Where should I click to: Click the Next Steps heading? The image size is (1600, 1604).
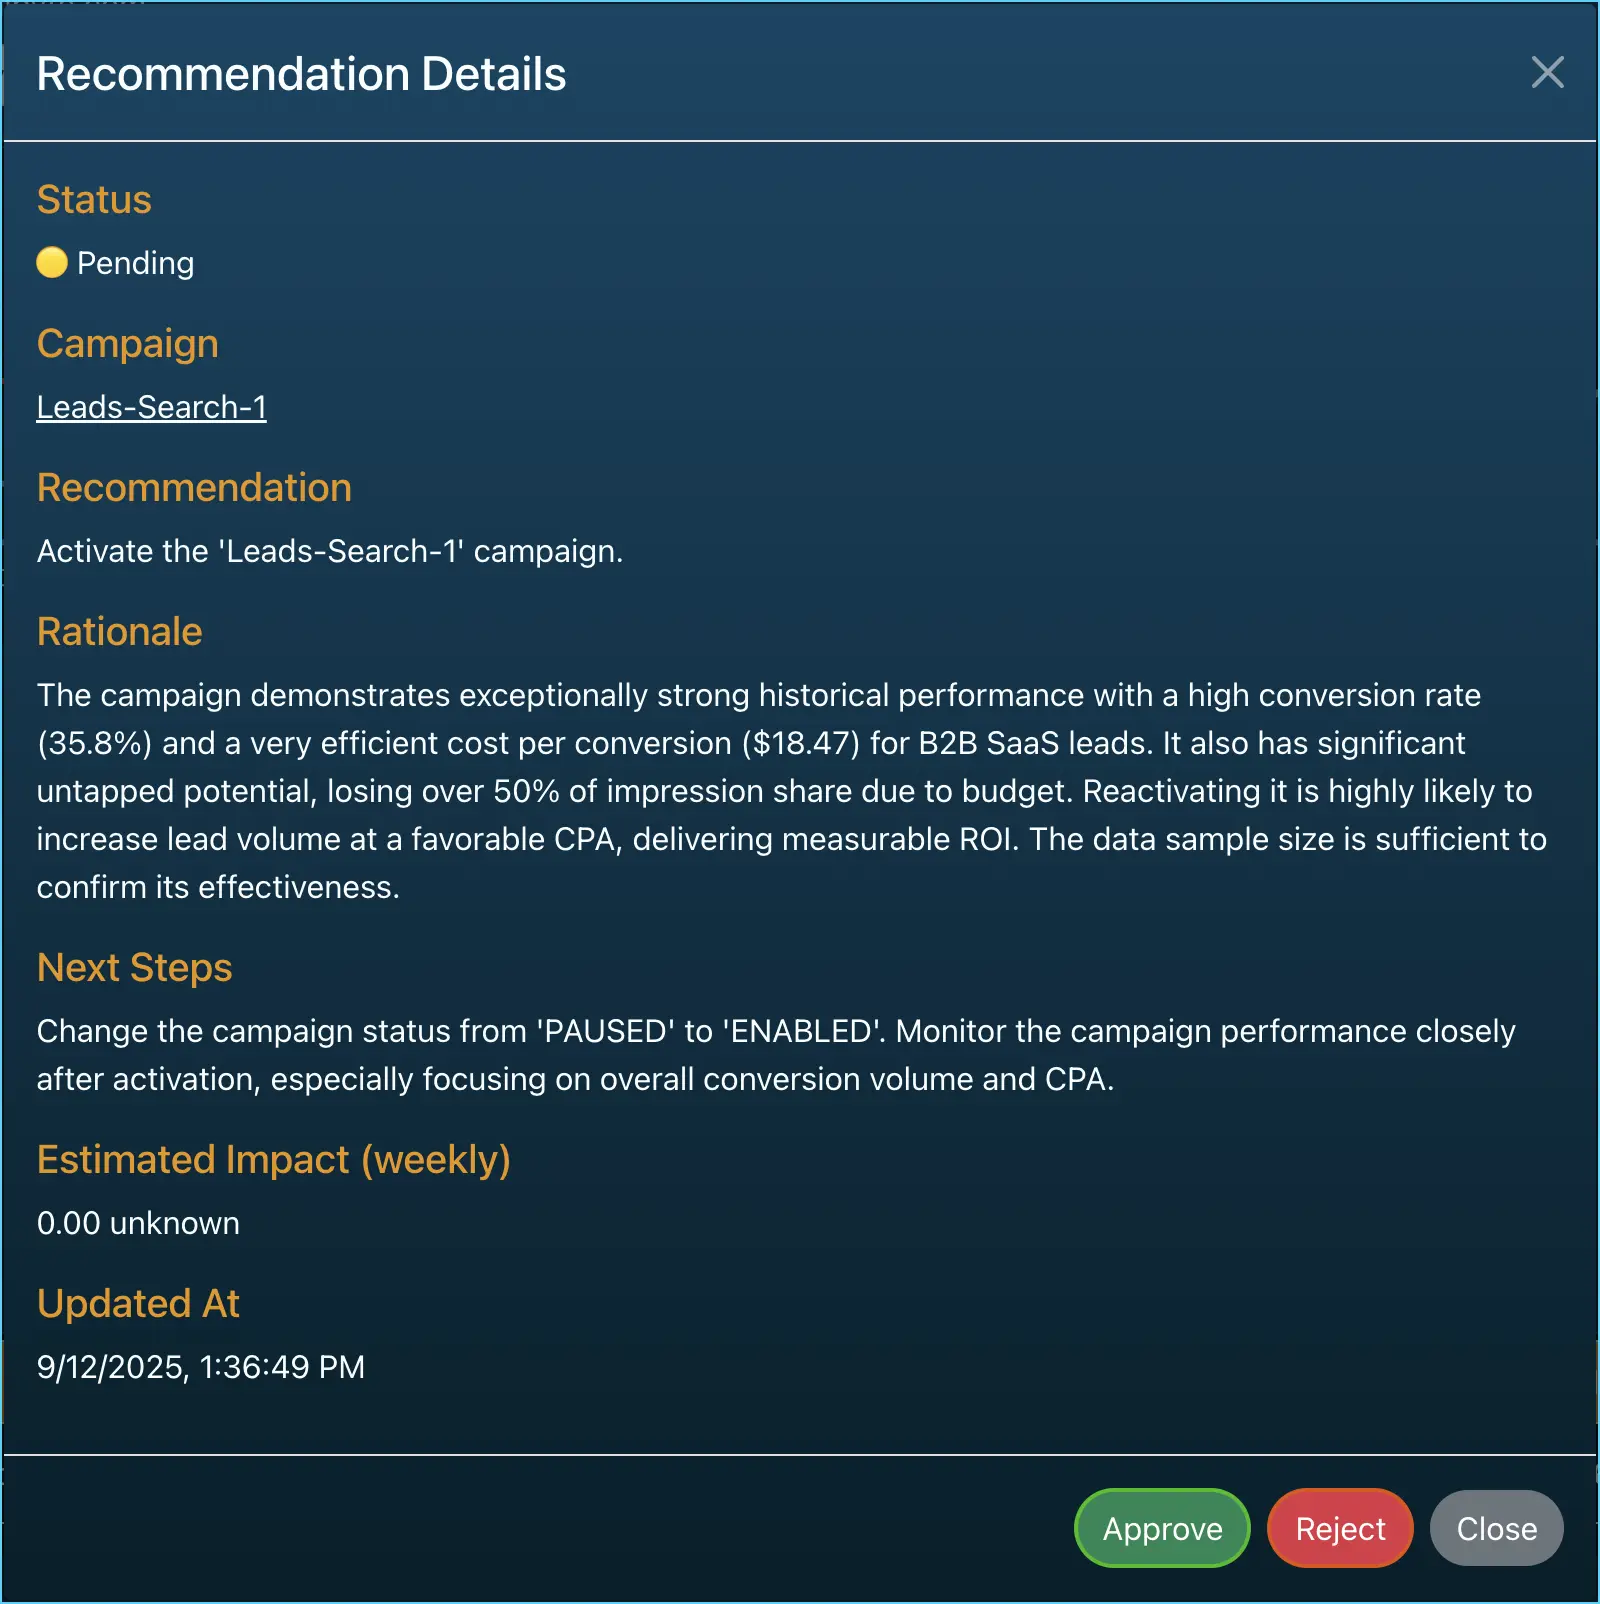pyautogui.click(x=134, y=967)
